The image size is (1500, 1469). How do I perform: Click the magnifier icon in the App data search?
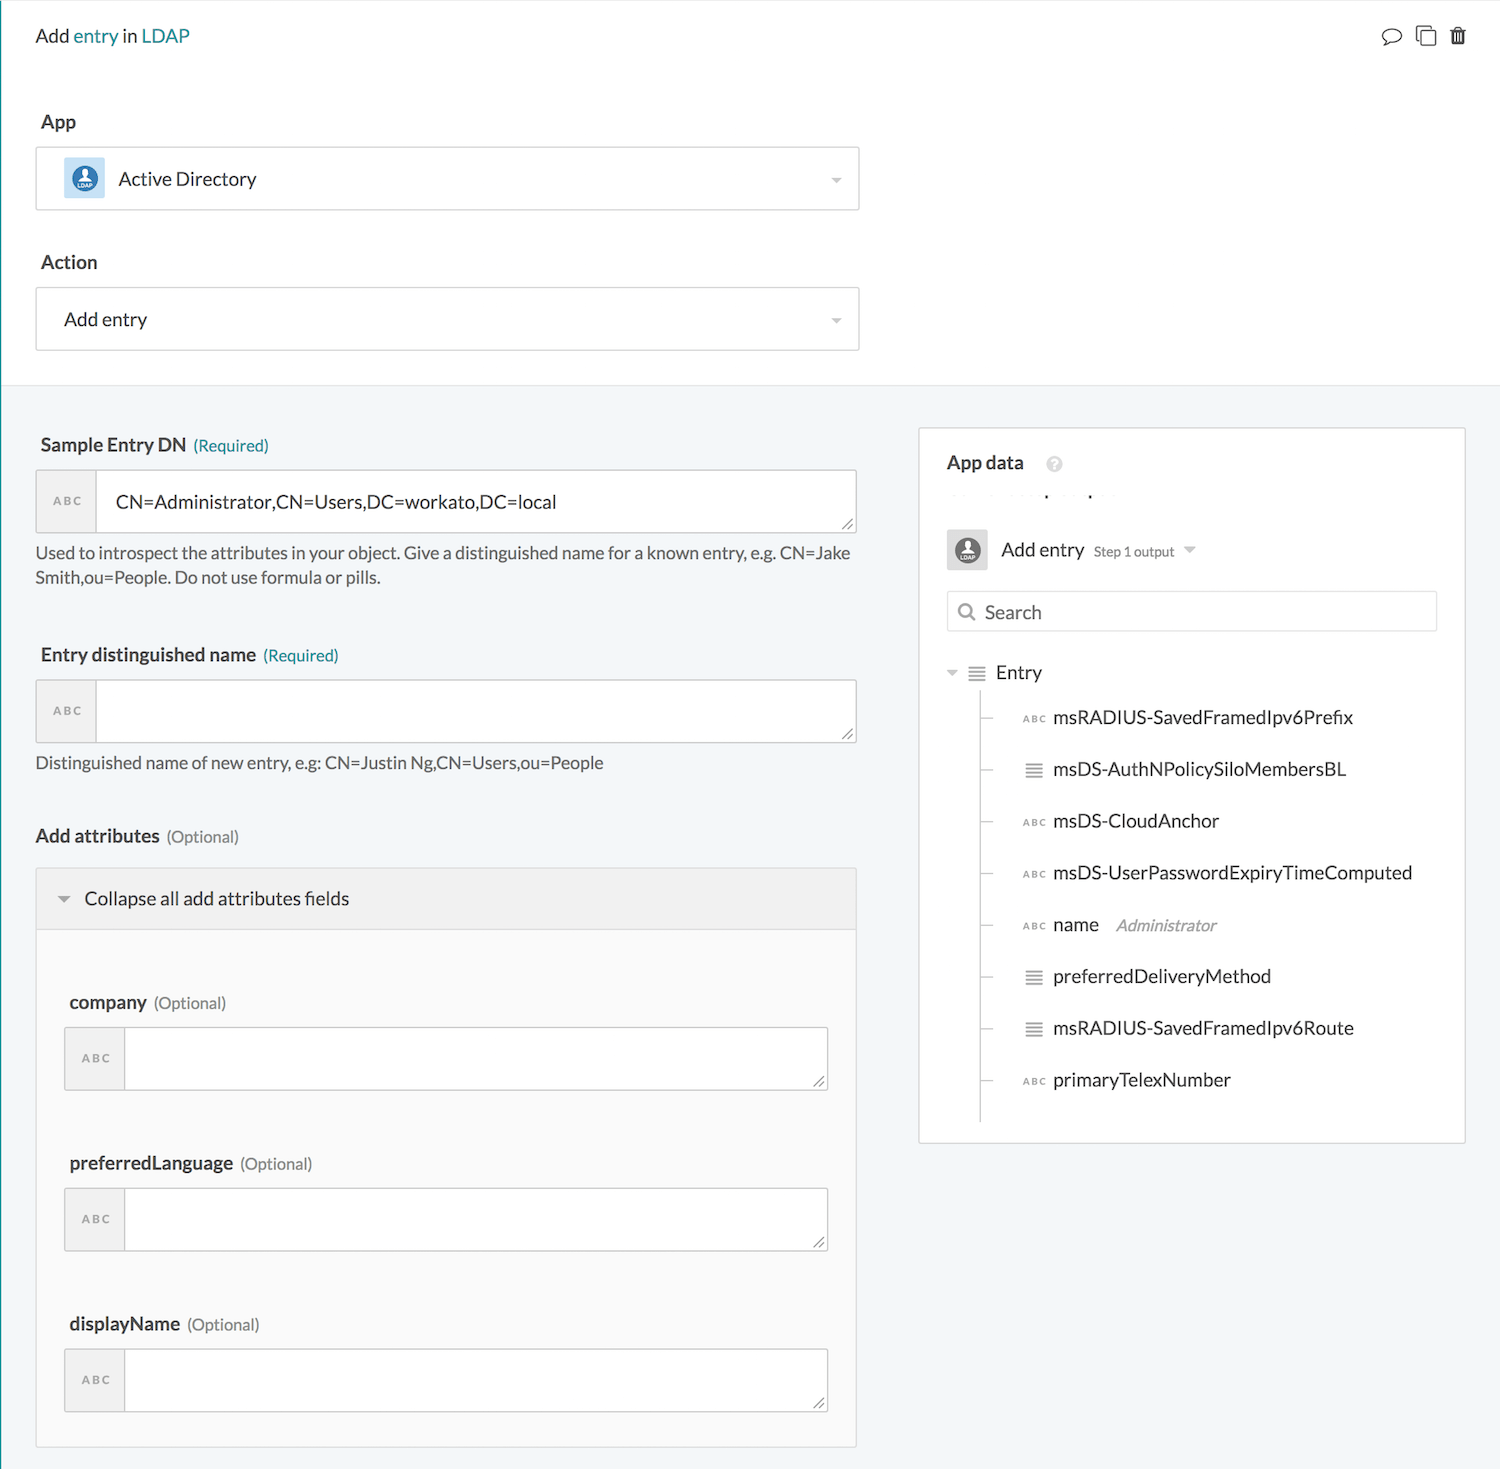pos(966,611)
